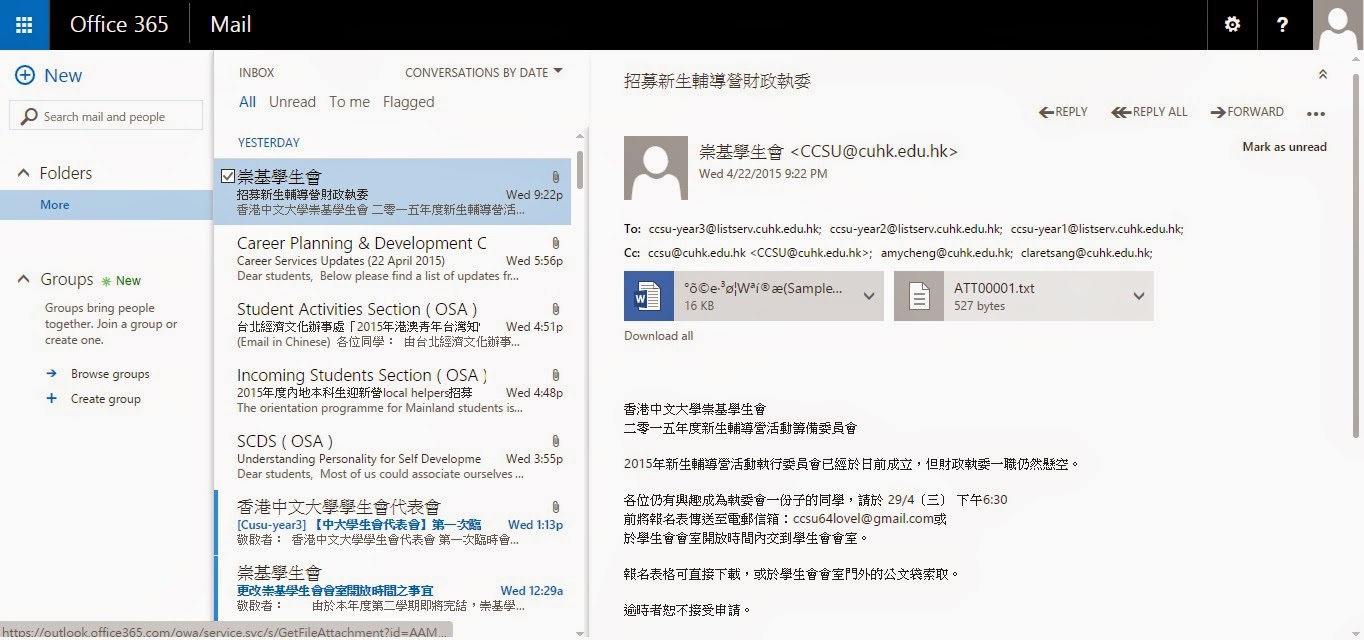Open your account profile picture menu
The image size is (1364, 640).
(x=1337, y=24)
